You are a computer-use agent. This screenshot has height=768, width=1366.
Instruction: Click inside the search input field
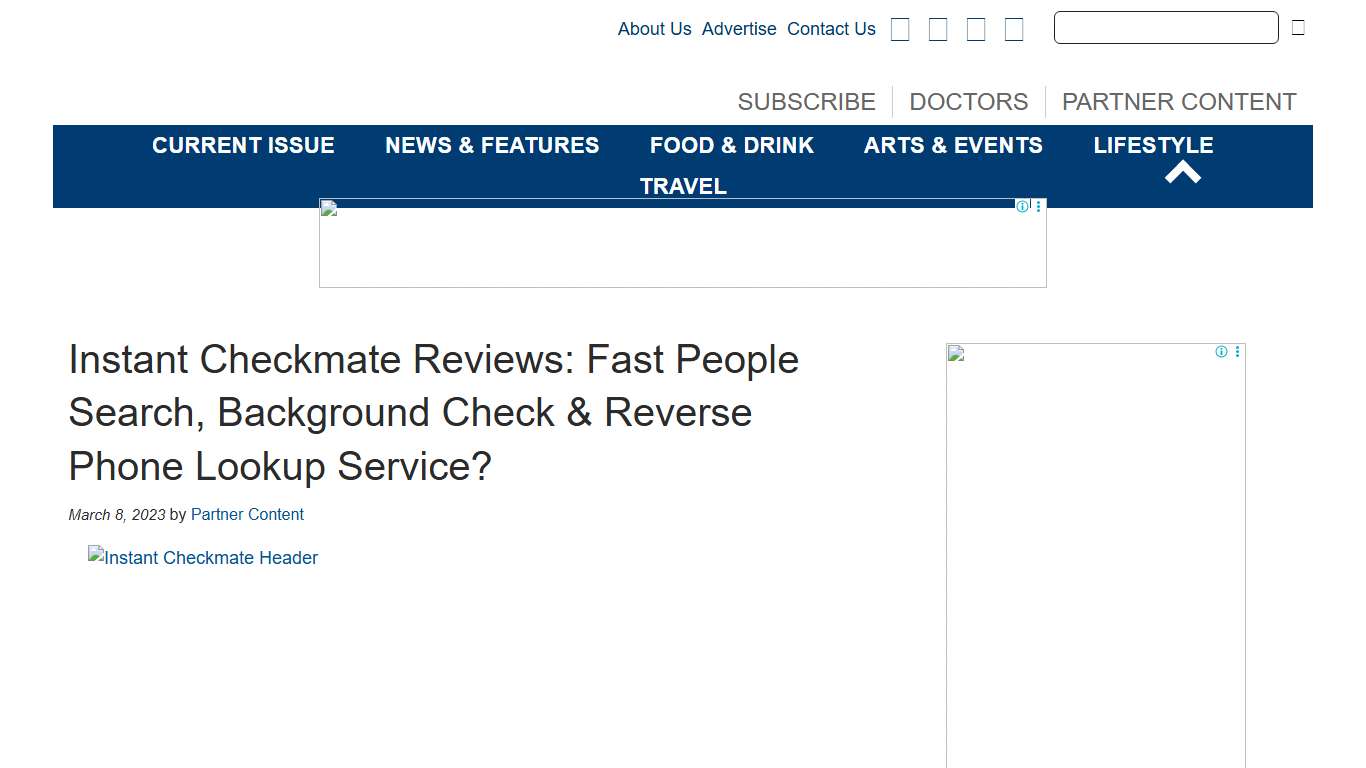click(1165, 27)
